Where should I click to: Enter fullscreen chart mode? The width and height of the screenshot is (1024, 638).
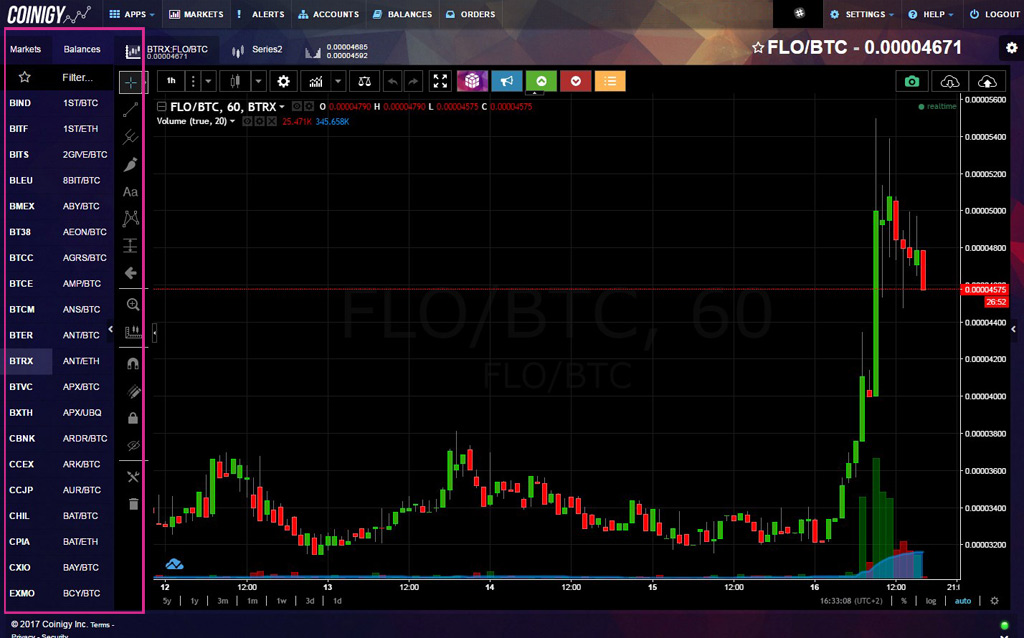point(440,81)
